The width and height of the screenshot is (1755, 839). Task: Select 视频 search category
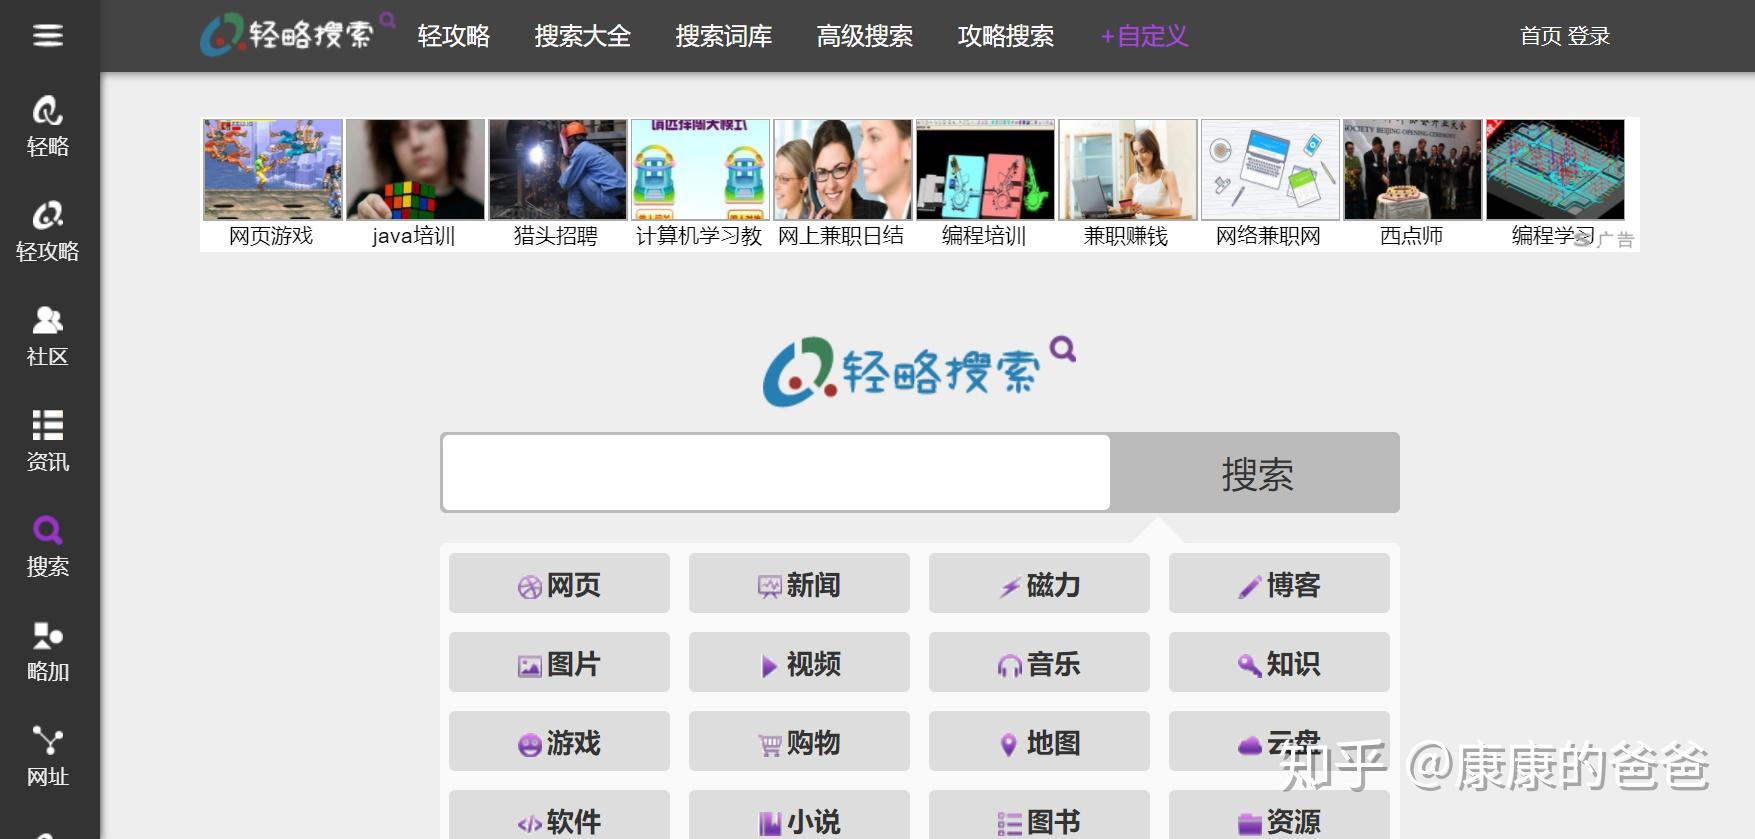click(x=799, y=662)
